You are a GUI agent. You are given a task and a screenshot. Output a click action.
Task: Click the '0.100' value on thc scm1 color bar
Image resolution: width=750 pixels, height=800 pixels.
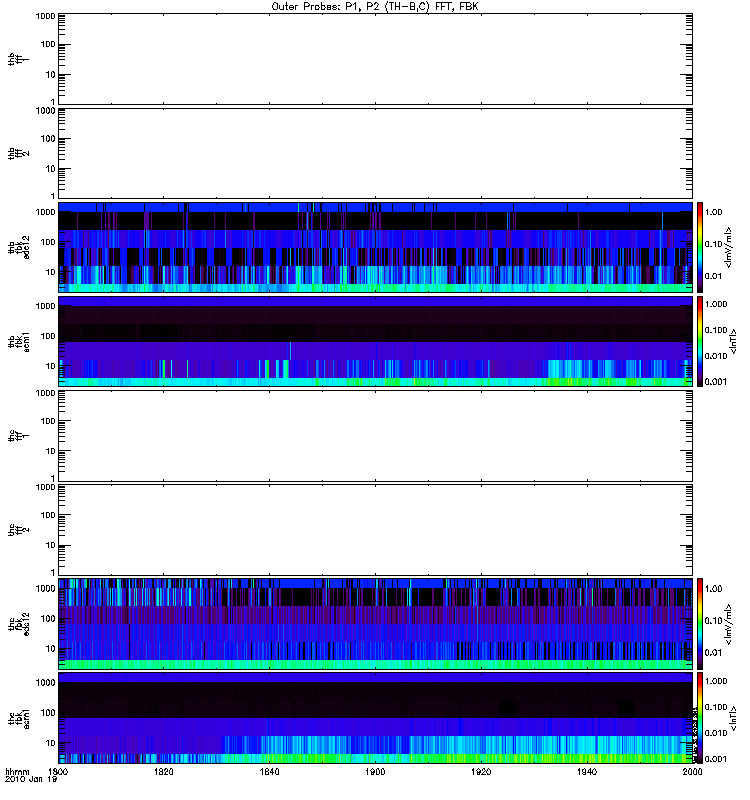point(716,707)
